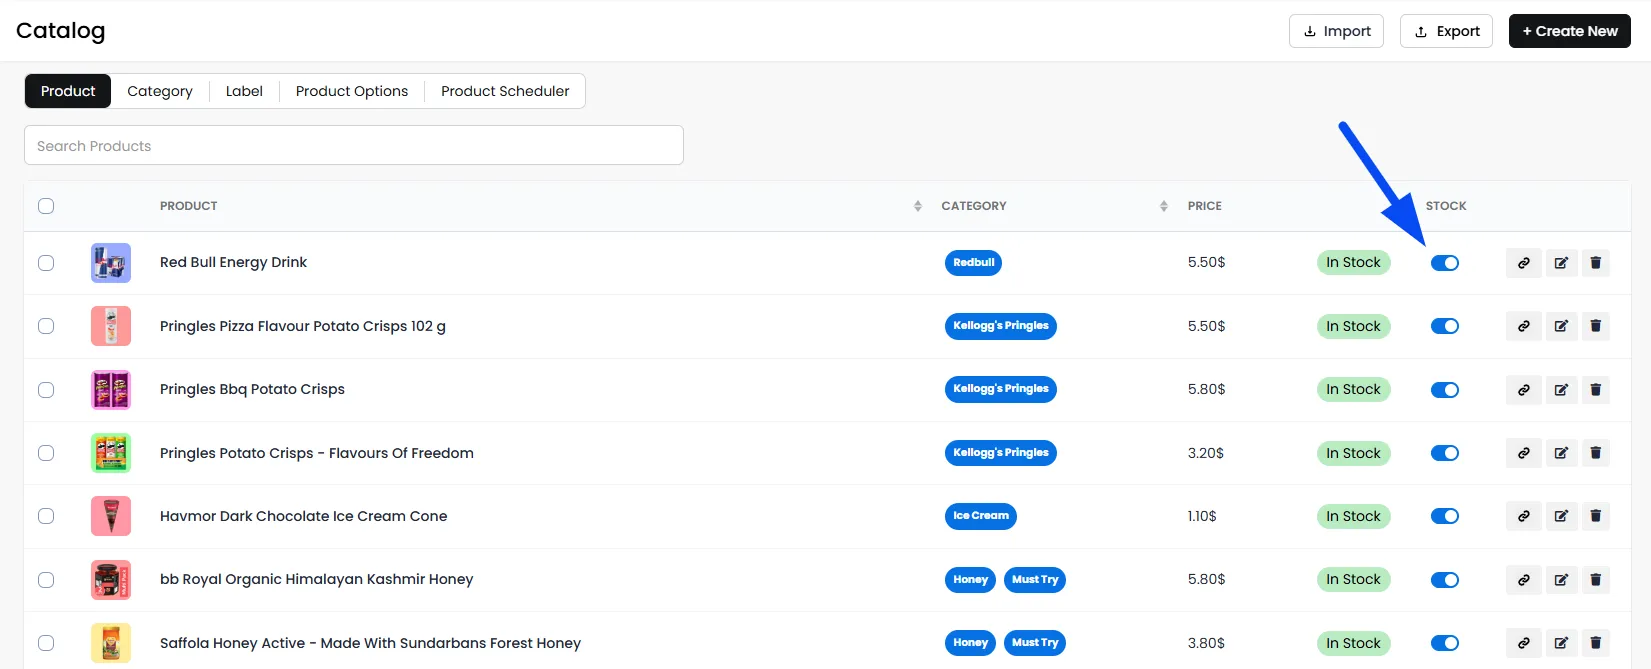Viewport: 1651px width, 669px height.
Task: Sort by the Category column arrows
Action: click(1164, 206)
